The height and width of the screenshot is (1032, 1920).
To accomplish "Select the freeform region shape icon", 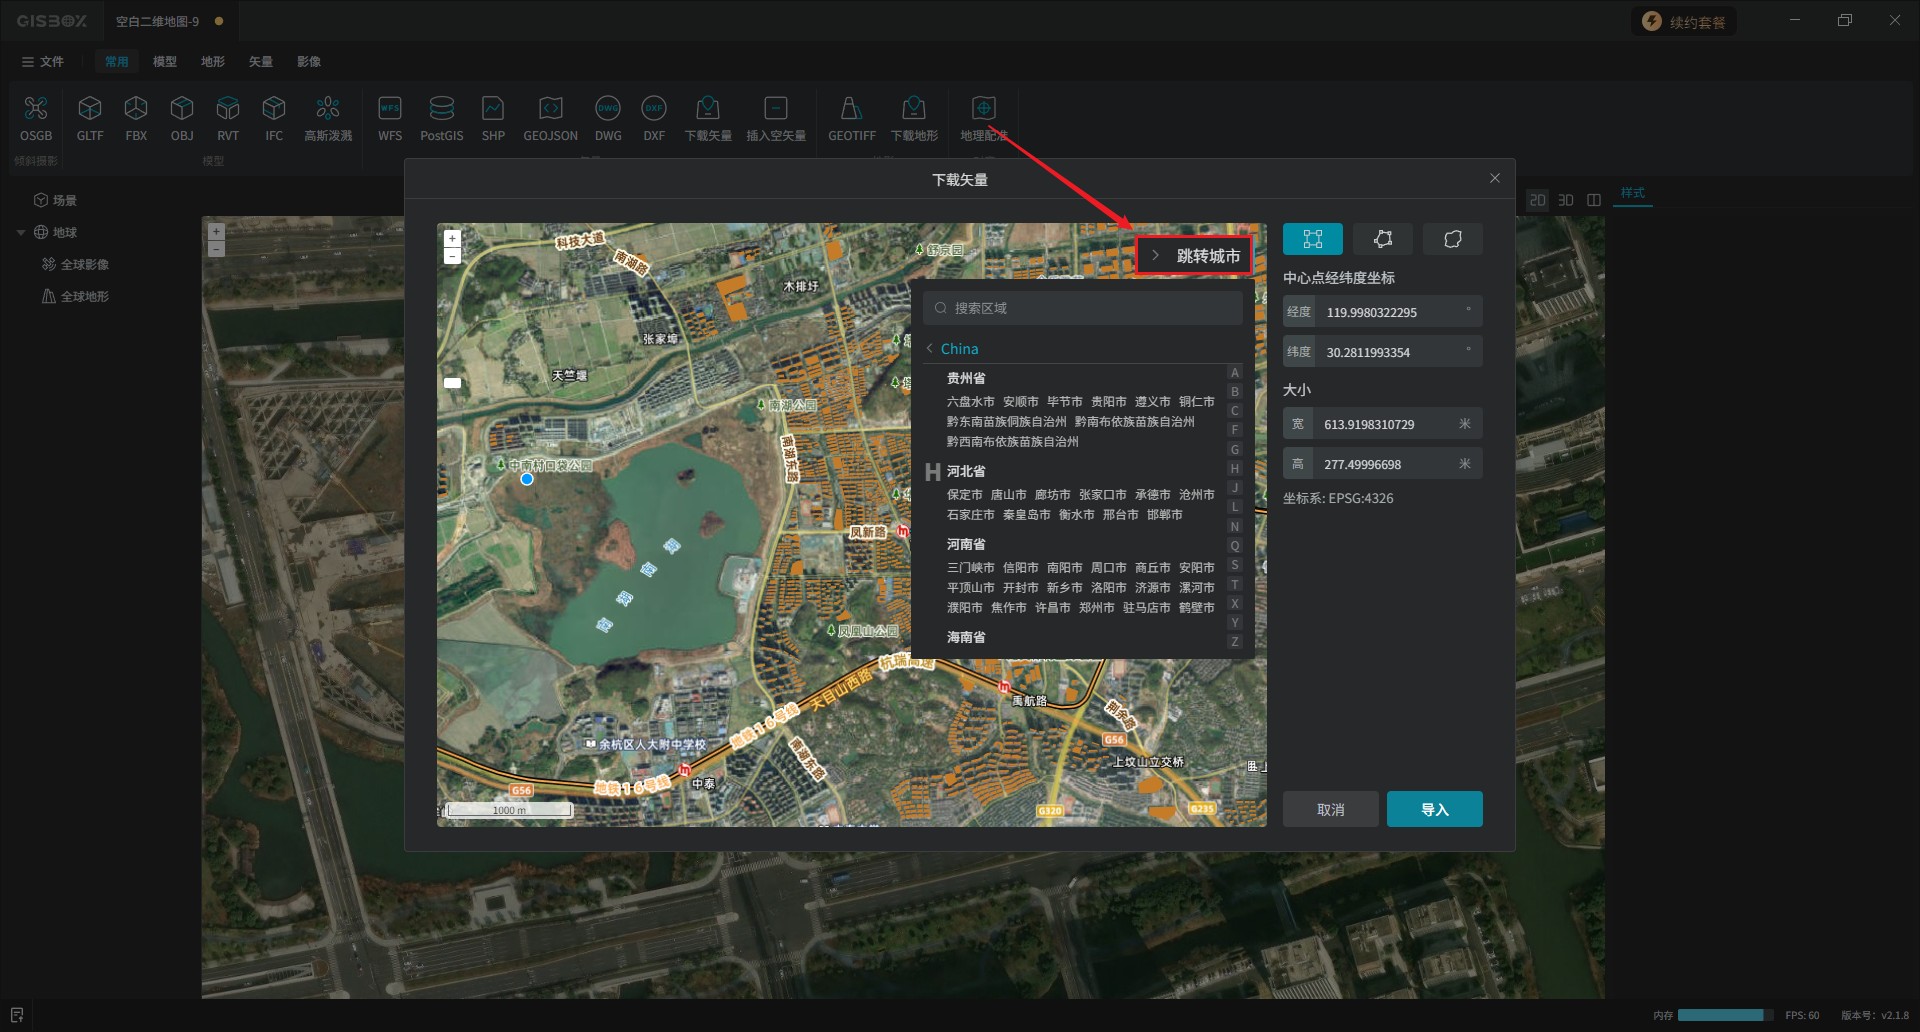I will [1453, 239].
